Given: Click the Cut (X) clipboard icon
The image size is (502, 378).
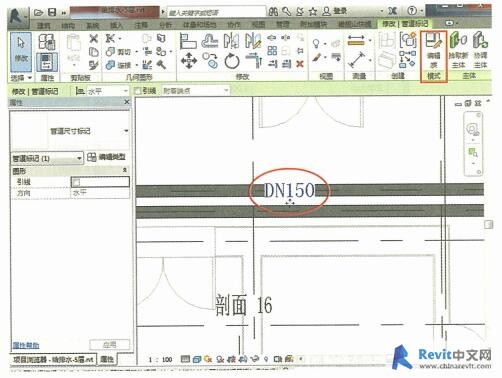Looking at the screenshot, I should [94, 38].
